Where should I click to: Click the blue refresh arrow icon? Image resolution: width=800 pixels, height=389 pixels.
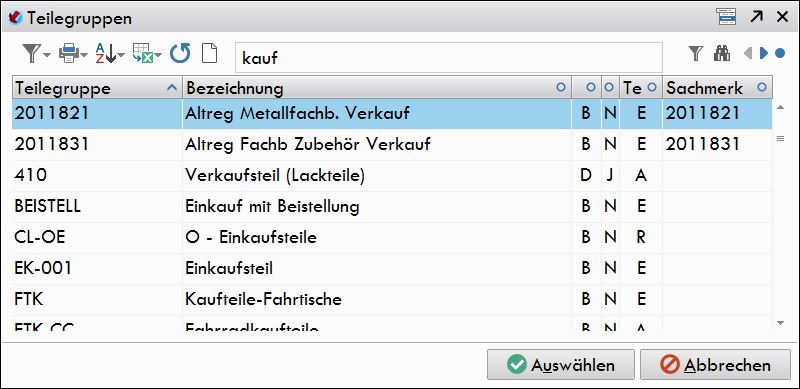tap(180, 53)
